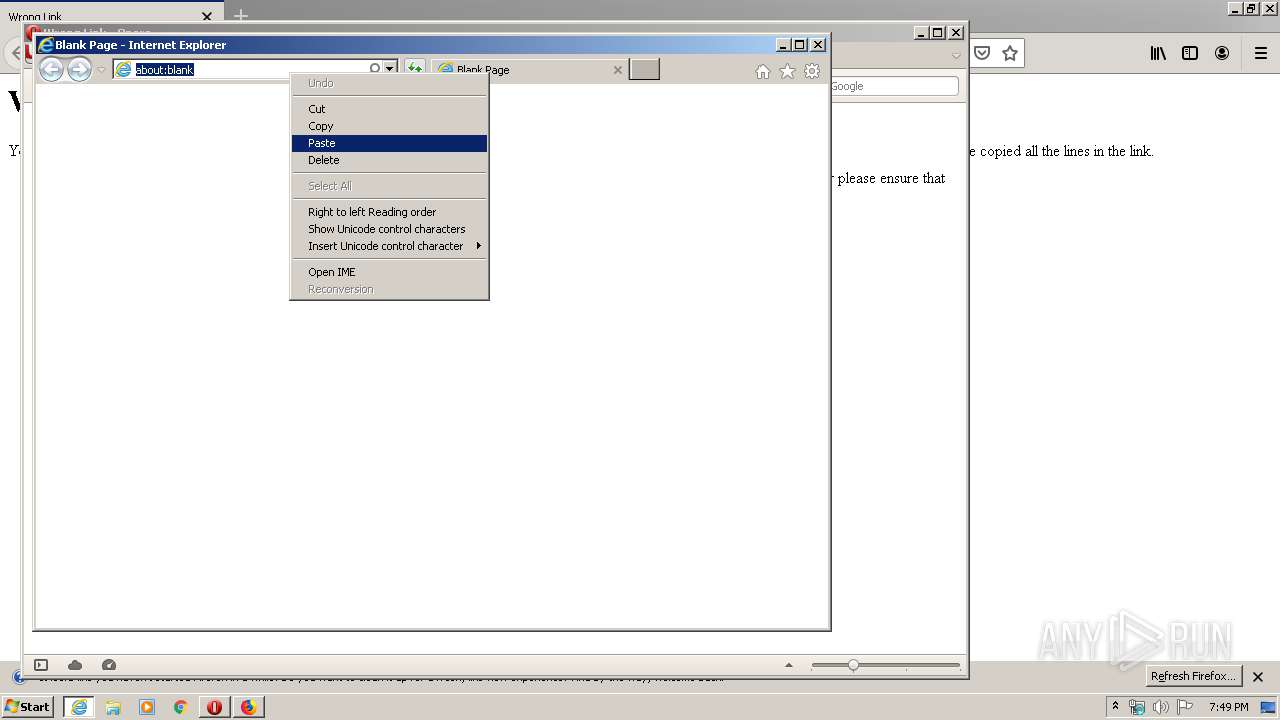
Task: Choose Copy from the context menu
Action: (389, 126)
